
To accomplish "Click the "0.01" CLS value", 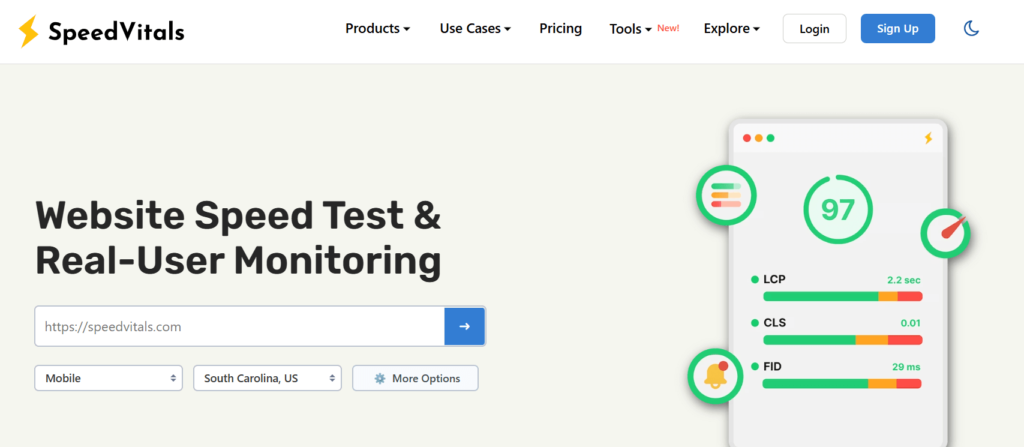I will (x=910, y=323).
